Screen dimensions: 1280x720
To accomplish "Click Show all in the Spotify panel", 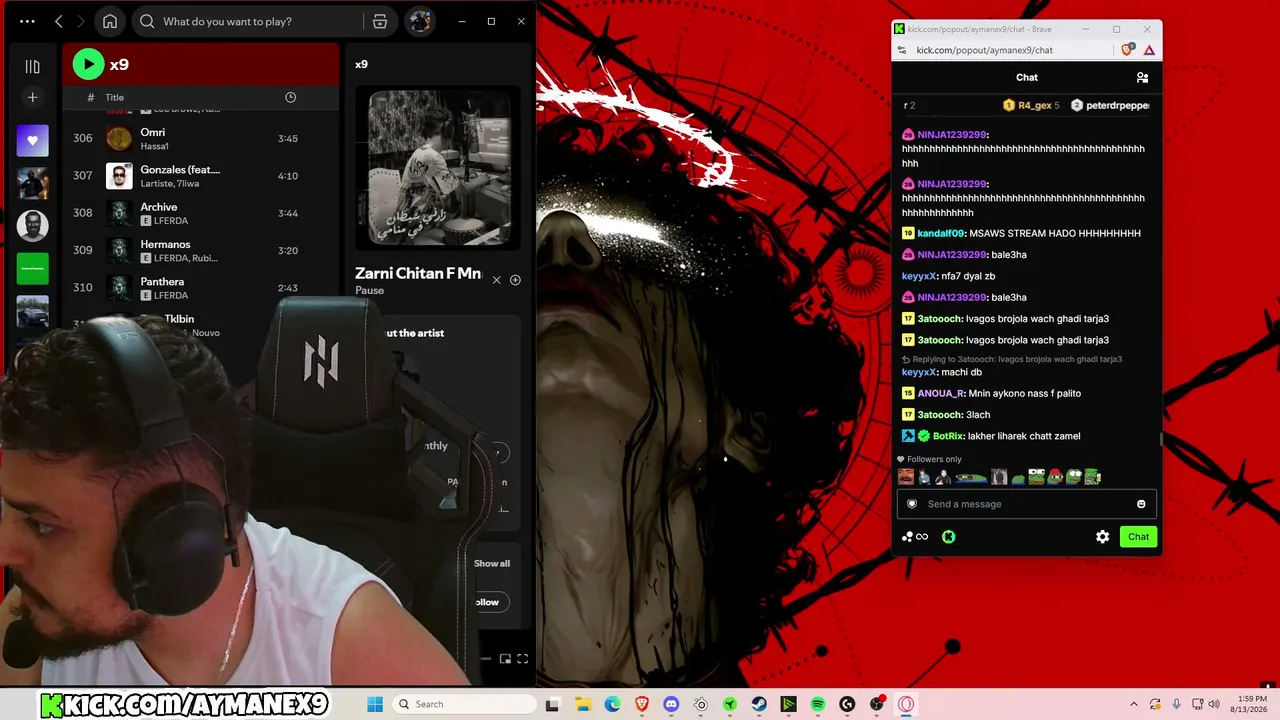I will point(492,563).
